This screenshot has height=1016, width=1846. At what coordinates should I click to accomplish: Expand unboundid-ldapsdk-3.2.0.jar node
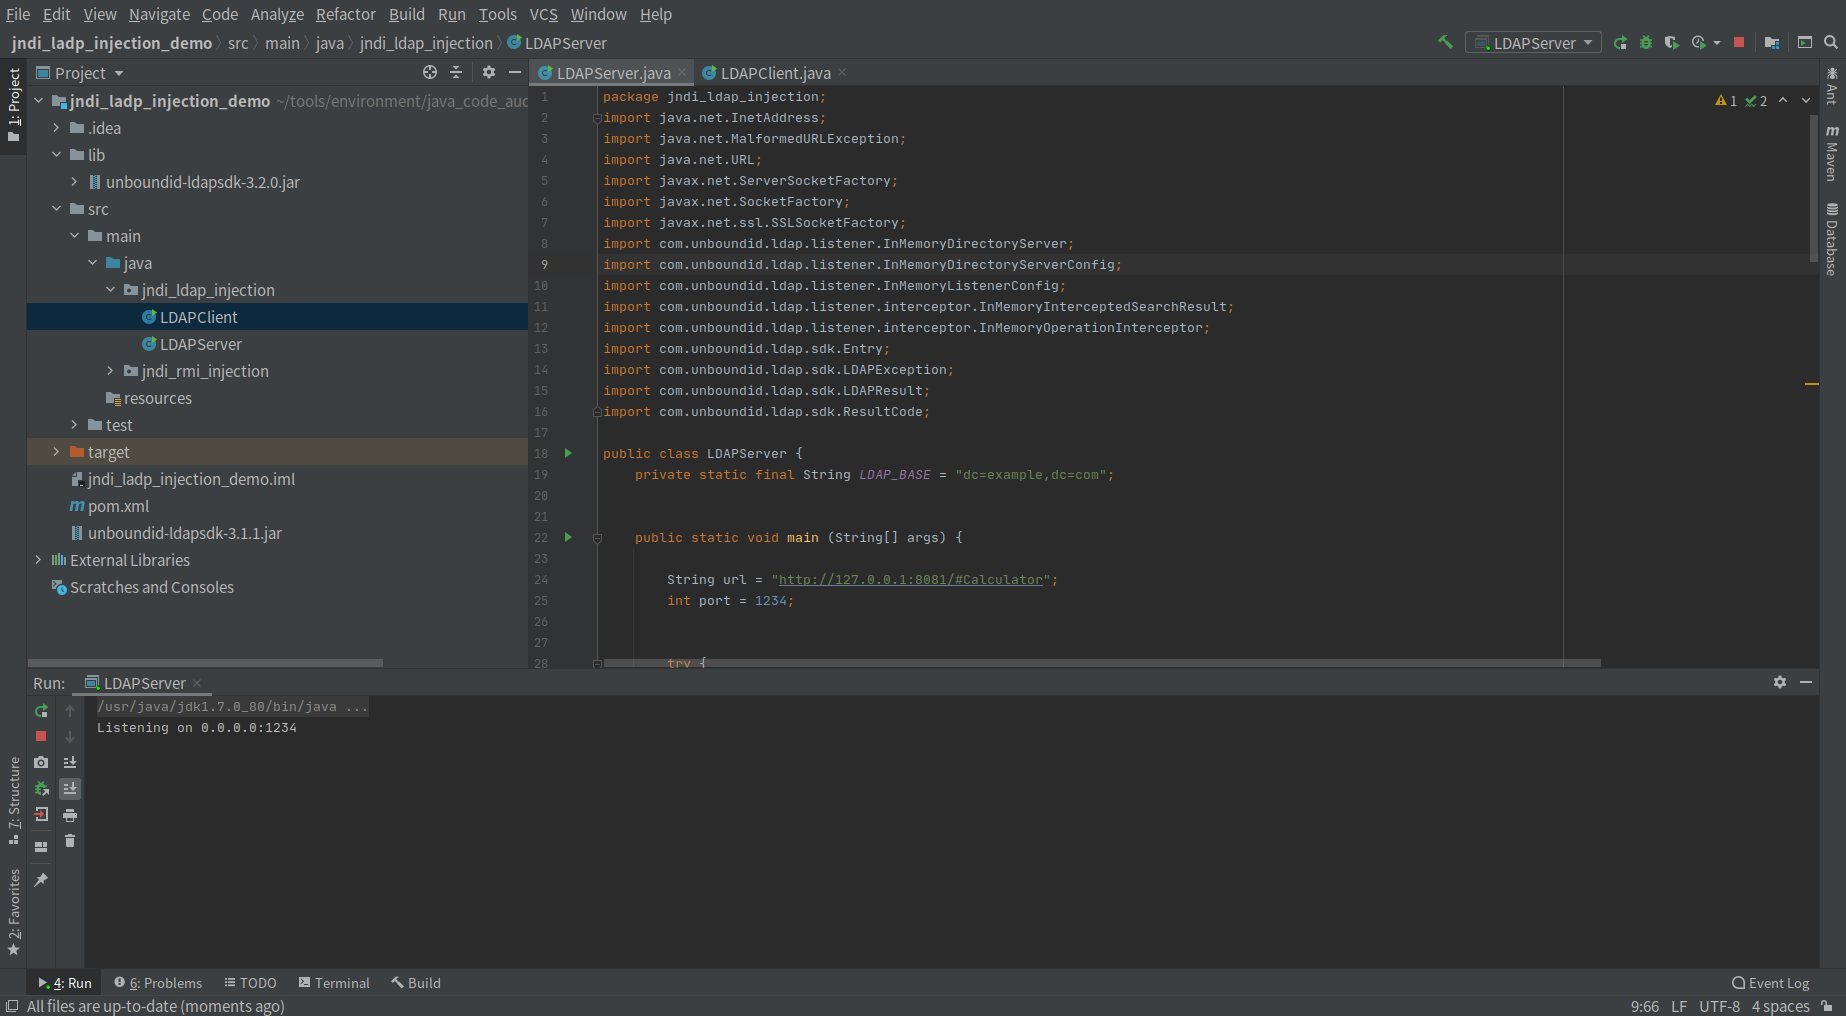74,182
